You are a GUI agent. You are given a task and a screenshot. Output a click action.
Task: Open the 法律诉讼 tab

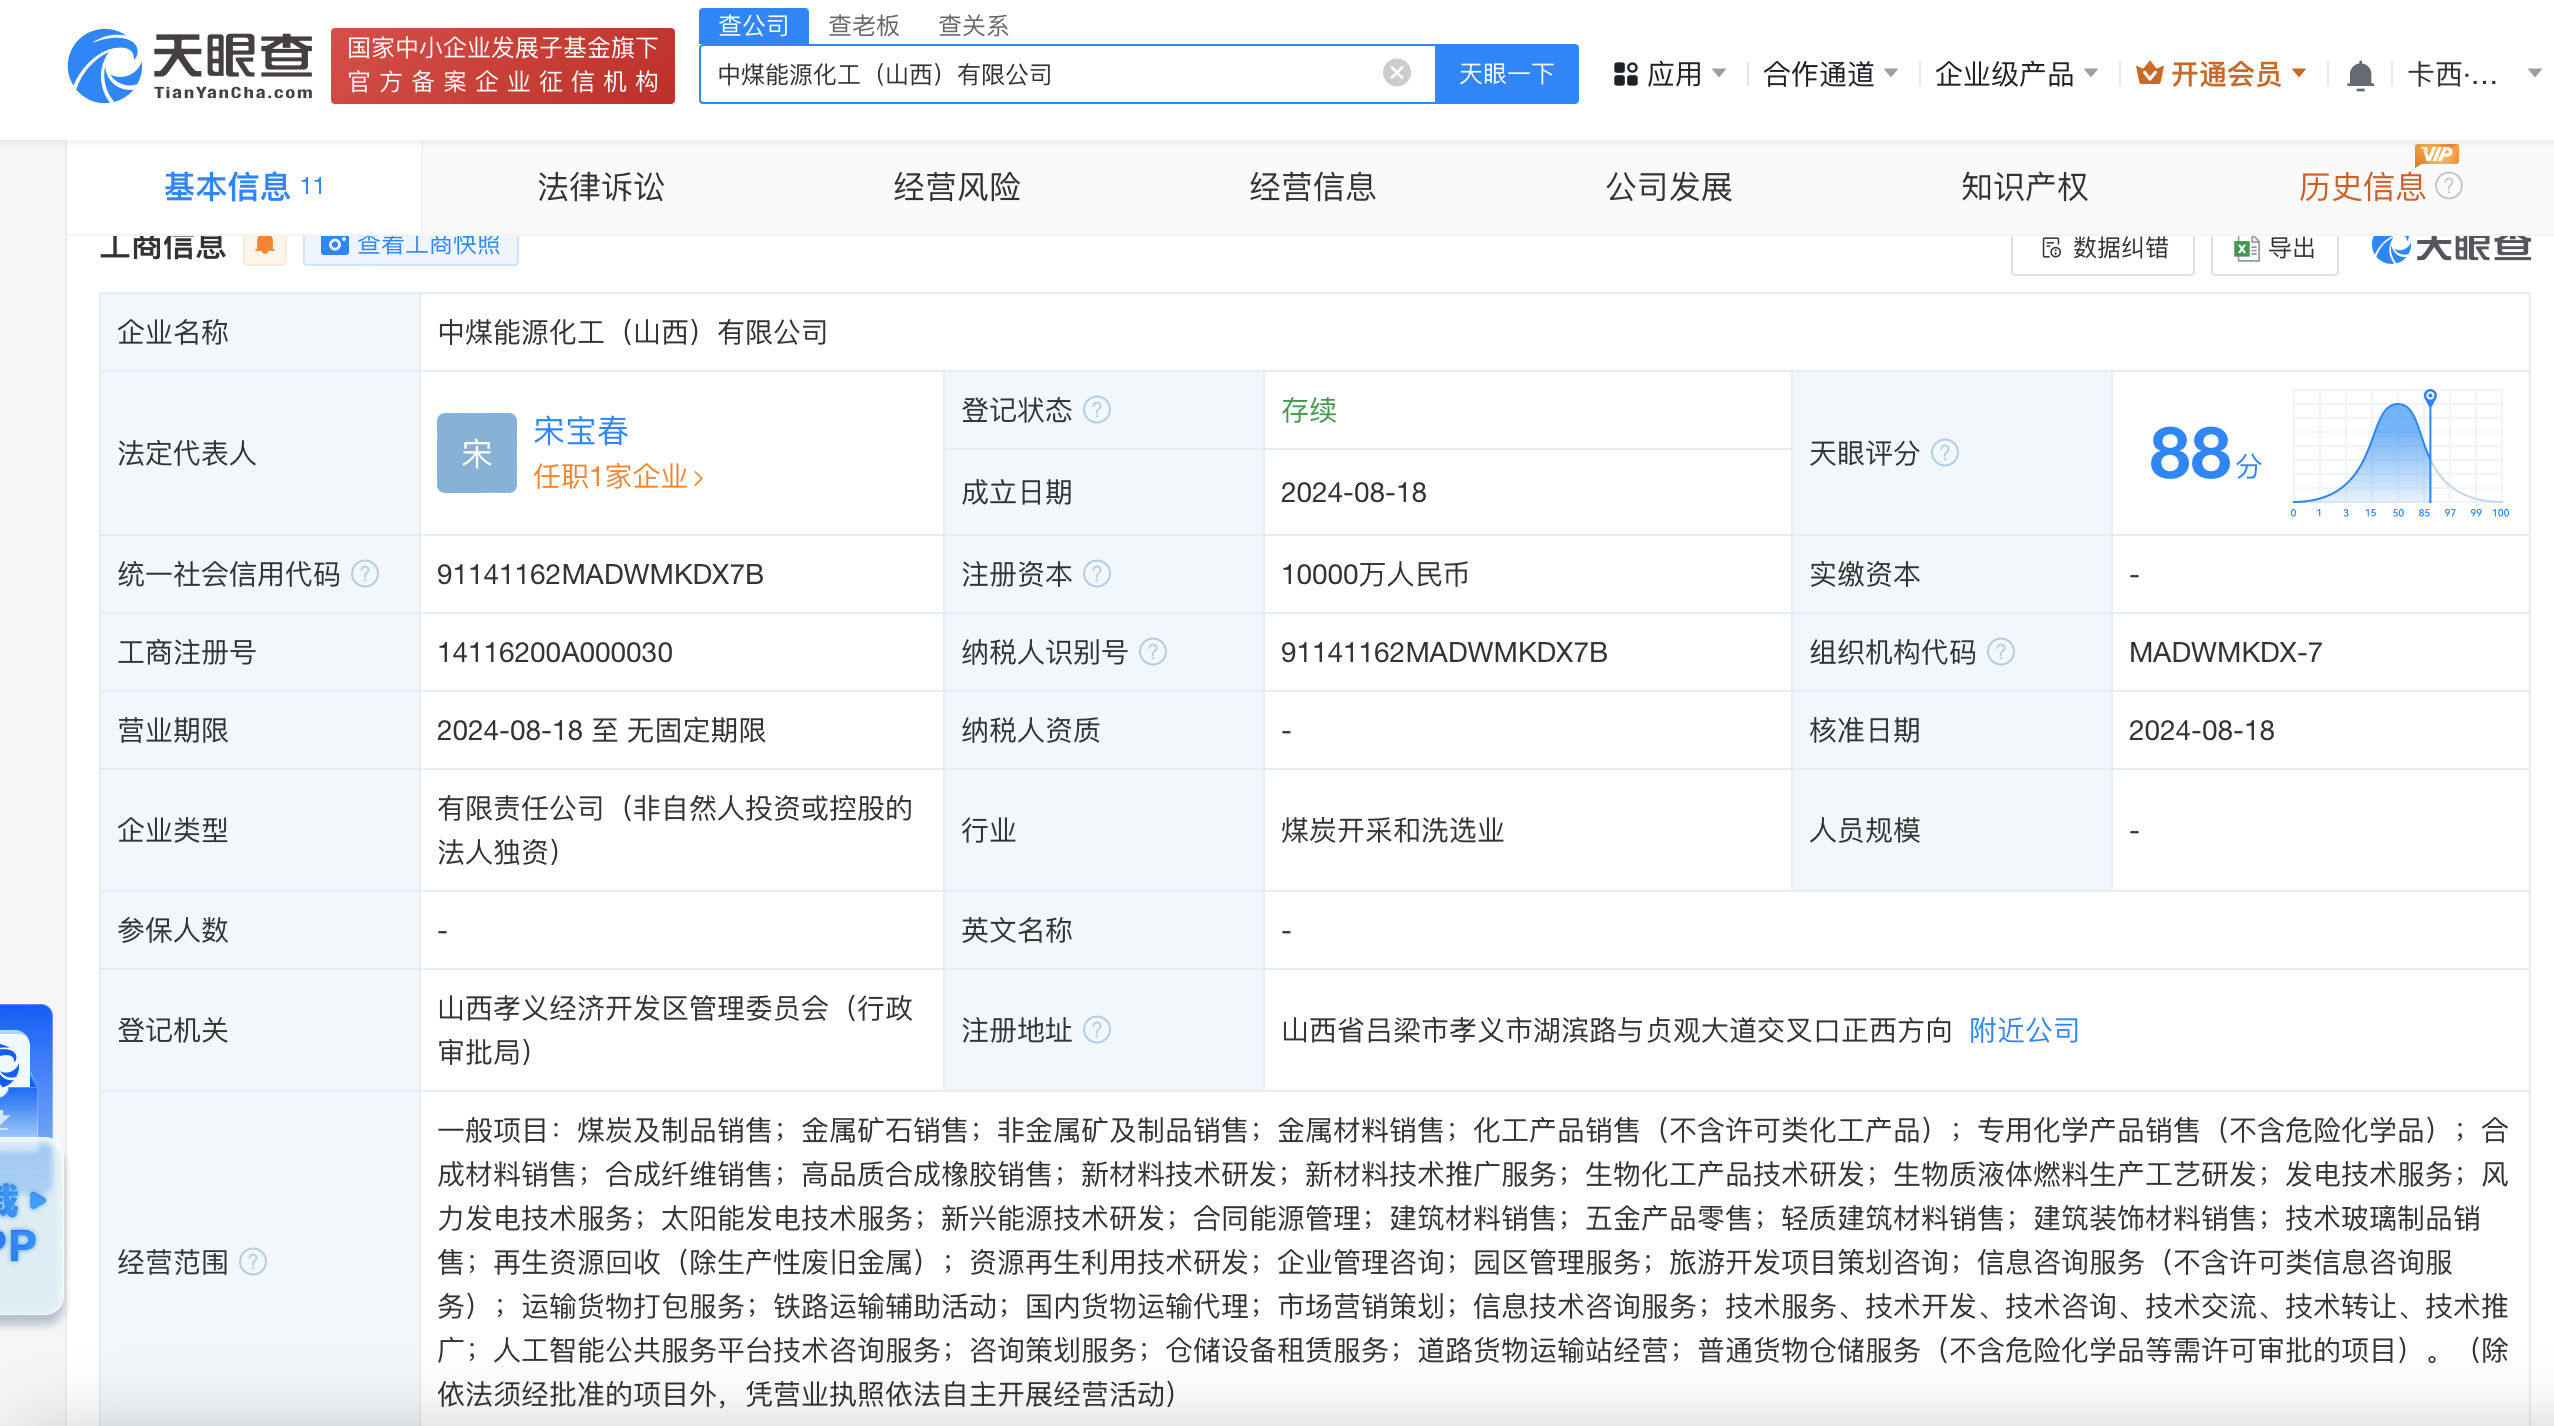pos(600,187)
